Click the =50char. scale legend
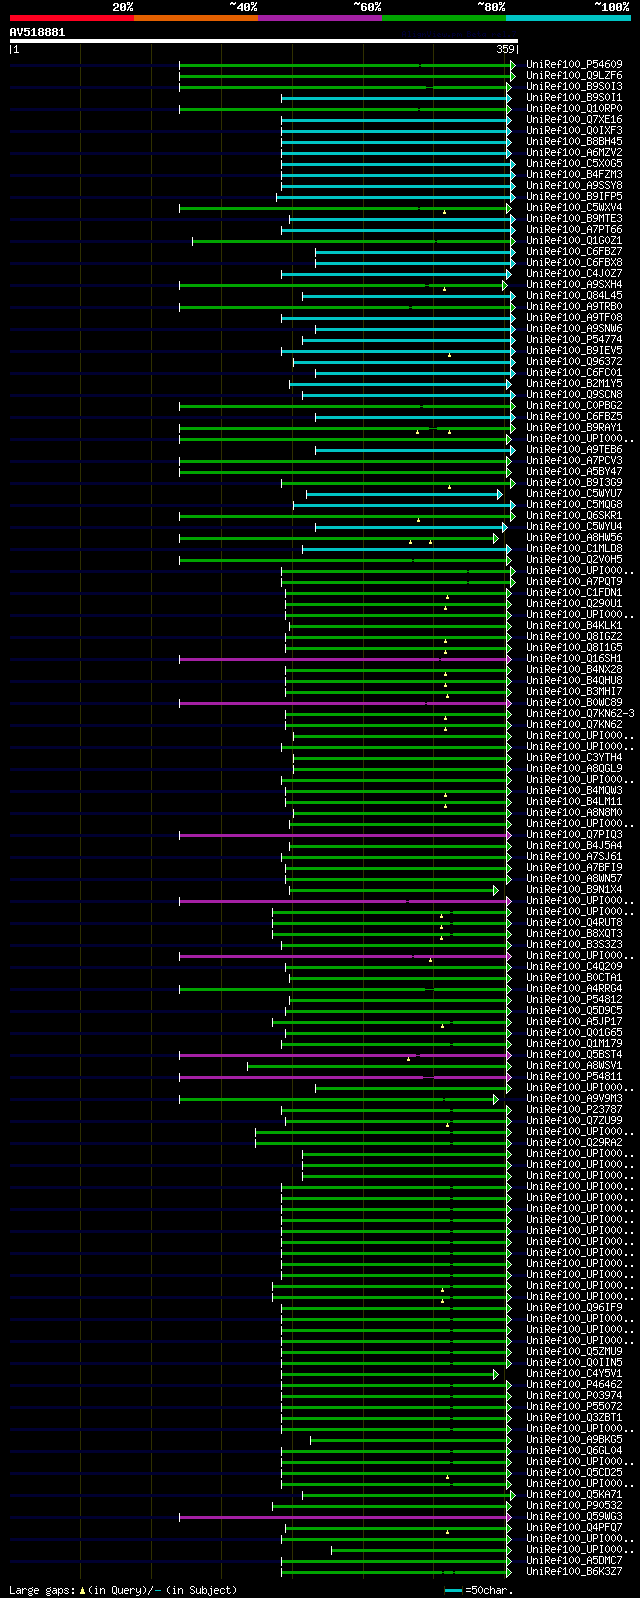Screen dimensions: 640x1598 tap(478, 1589)
